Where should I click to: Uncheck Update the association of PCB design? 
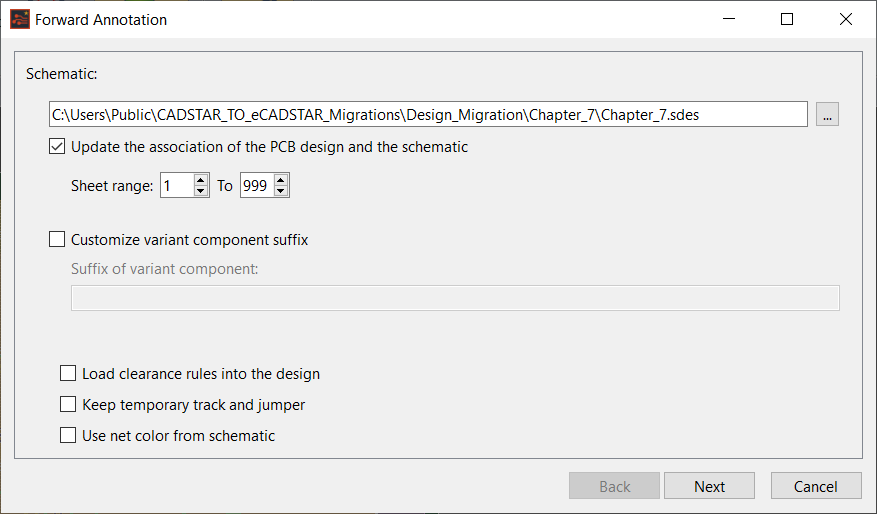[58, 147]
